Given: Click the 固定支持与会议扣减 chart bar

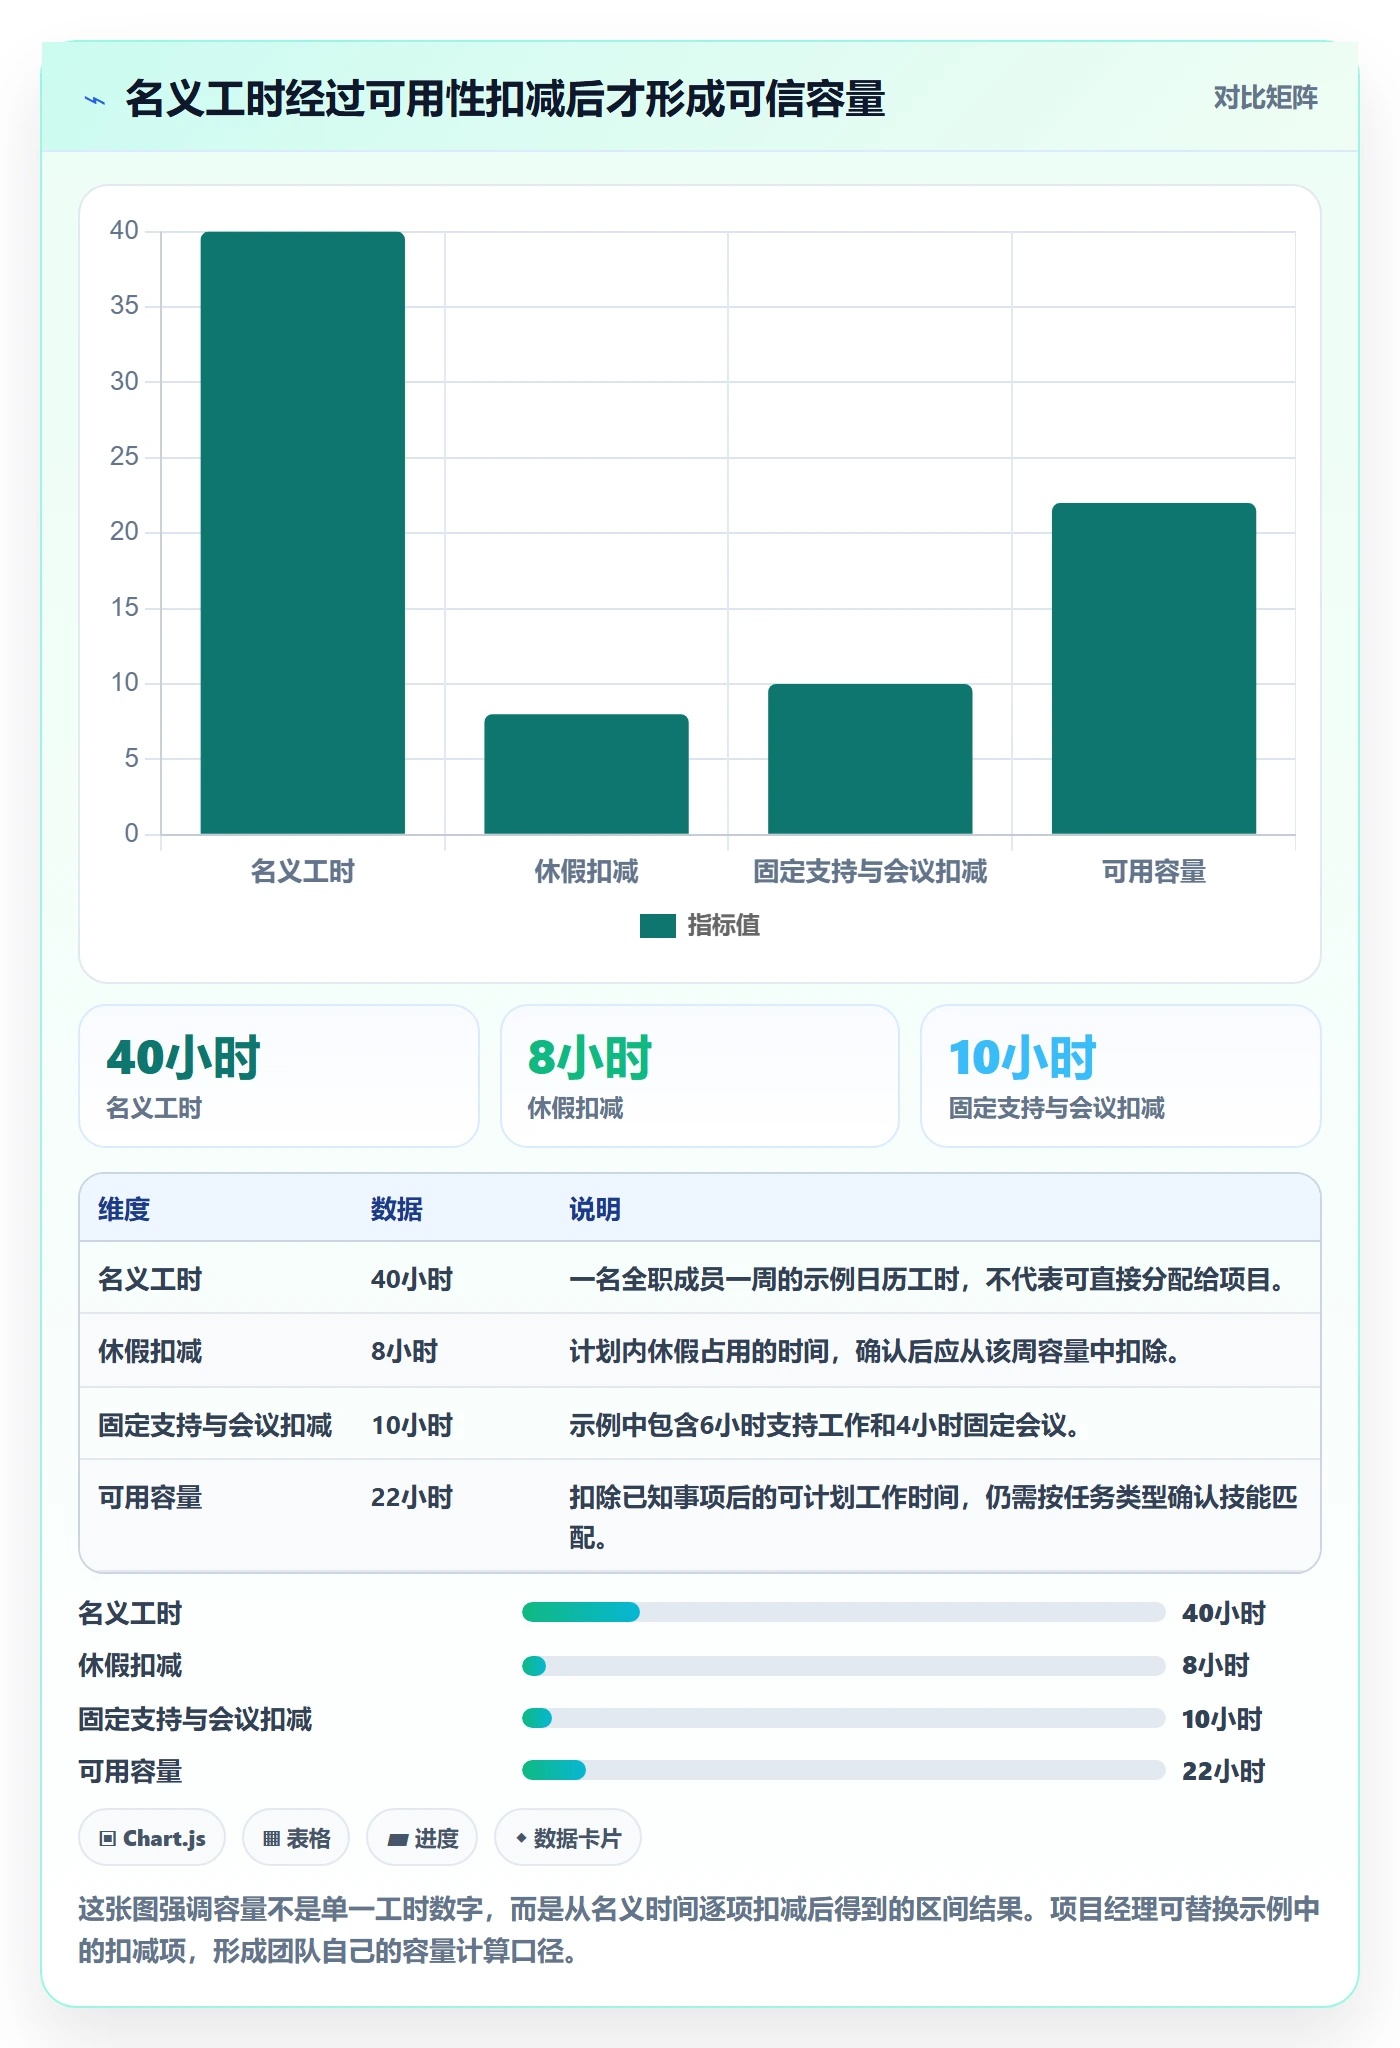Looking at the screenshot, I should pos(870,759).
